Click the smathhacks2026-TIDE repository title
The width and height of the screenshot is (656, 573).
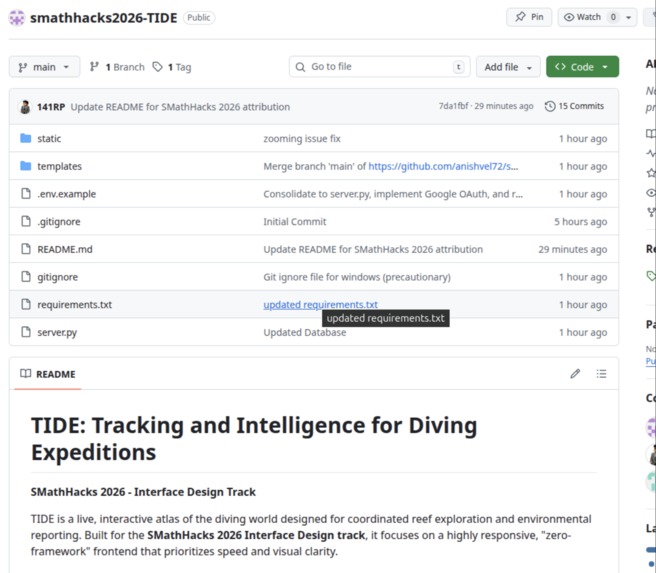pyautogui.click(x=103, y=18)
